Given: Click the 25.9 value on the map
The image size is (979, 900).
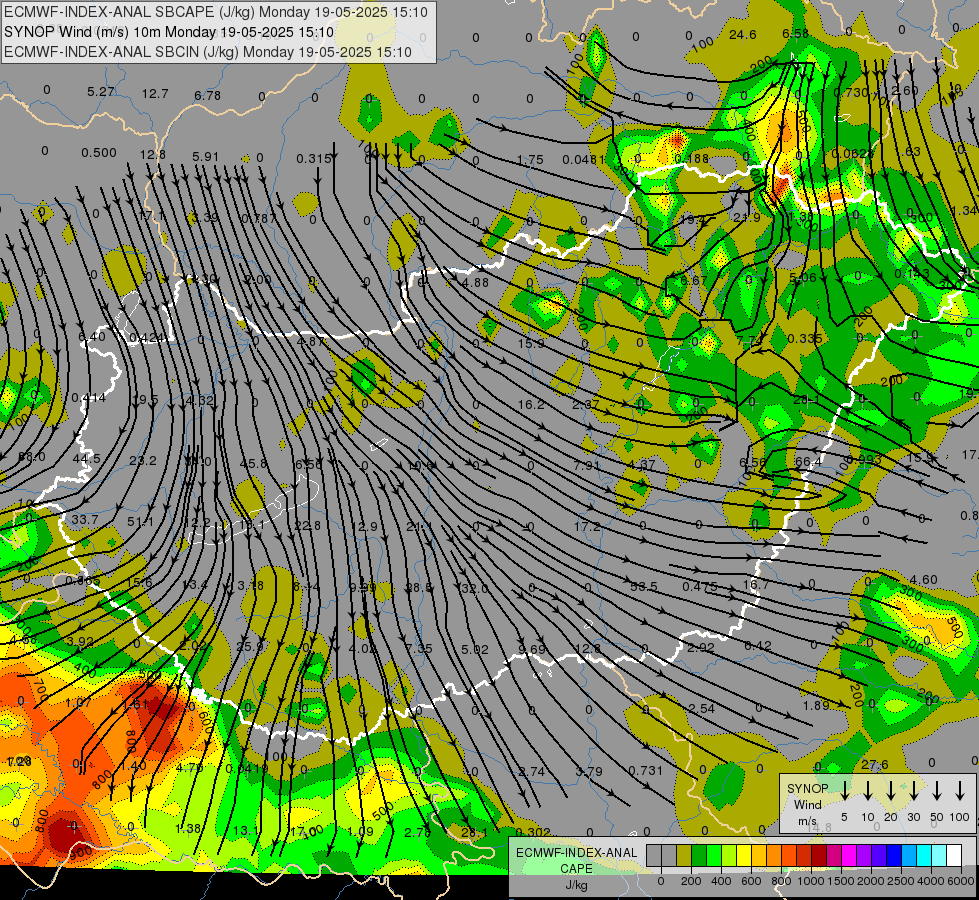Looking at the screenshot, I should coord(250,646).
